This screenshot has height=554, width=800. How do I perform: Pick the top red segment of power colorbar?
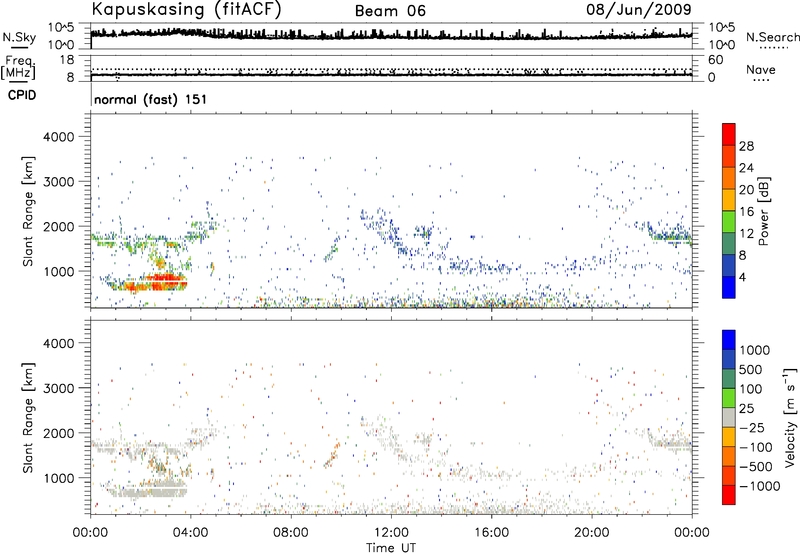(x=729, y=135)
